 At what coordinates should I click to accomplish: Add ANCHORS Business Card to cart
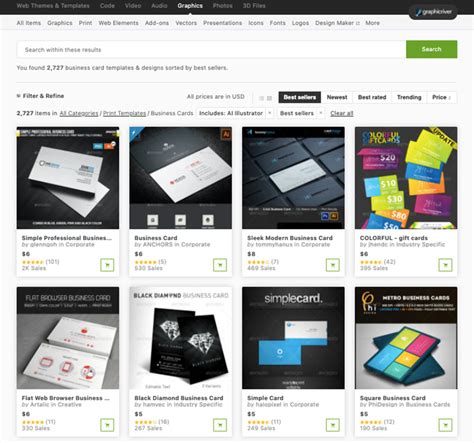pos(220,265)
